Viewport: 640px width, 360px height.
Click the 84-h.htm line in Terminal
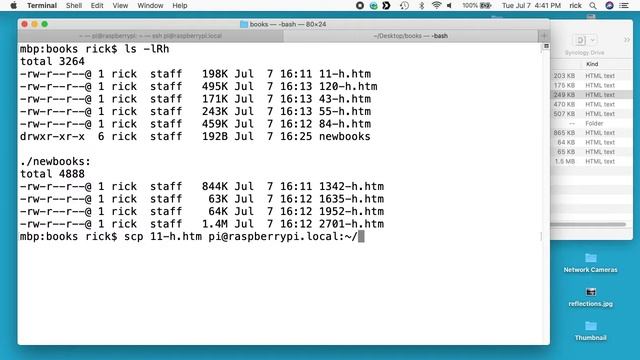tap(195, 124)
